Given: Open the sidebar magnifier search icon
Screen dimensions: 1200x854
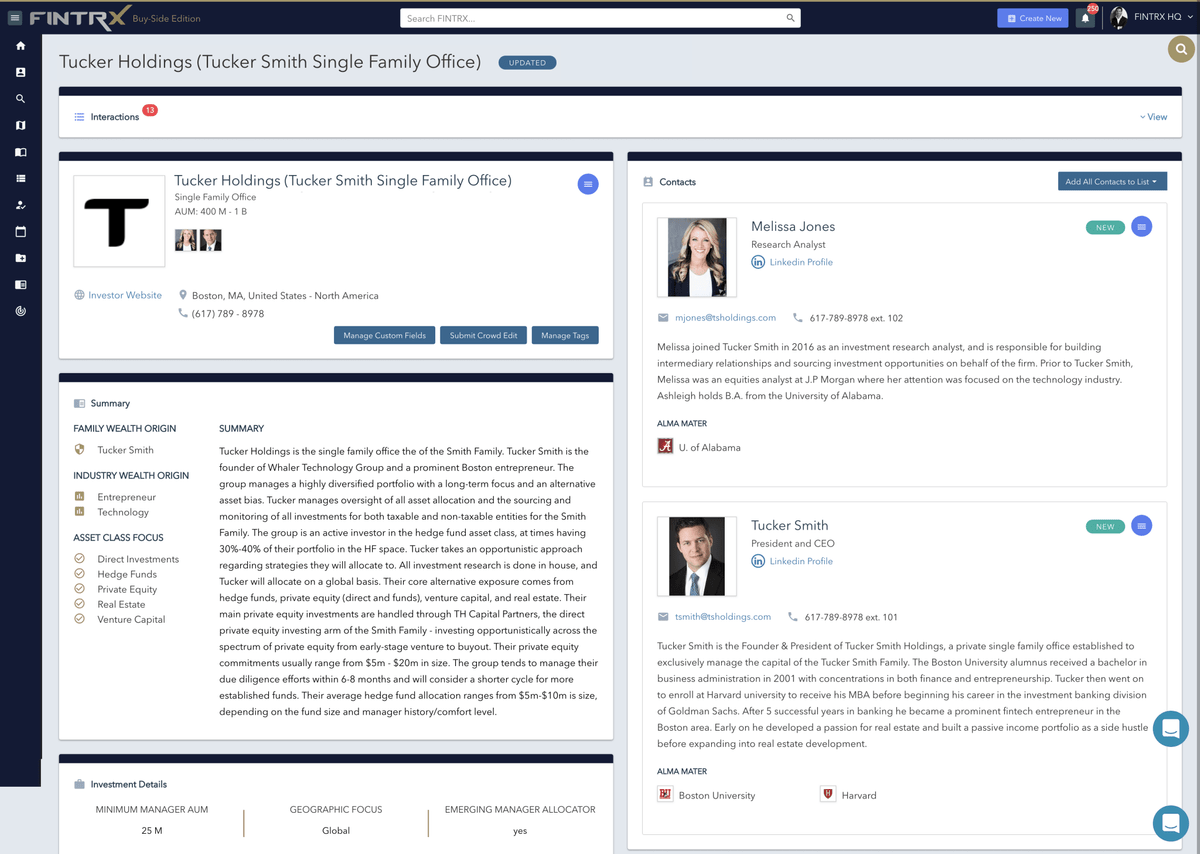Looking at the screenshot, I should tap(21, 99).
